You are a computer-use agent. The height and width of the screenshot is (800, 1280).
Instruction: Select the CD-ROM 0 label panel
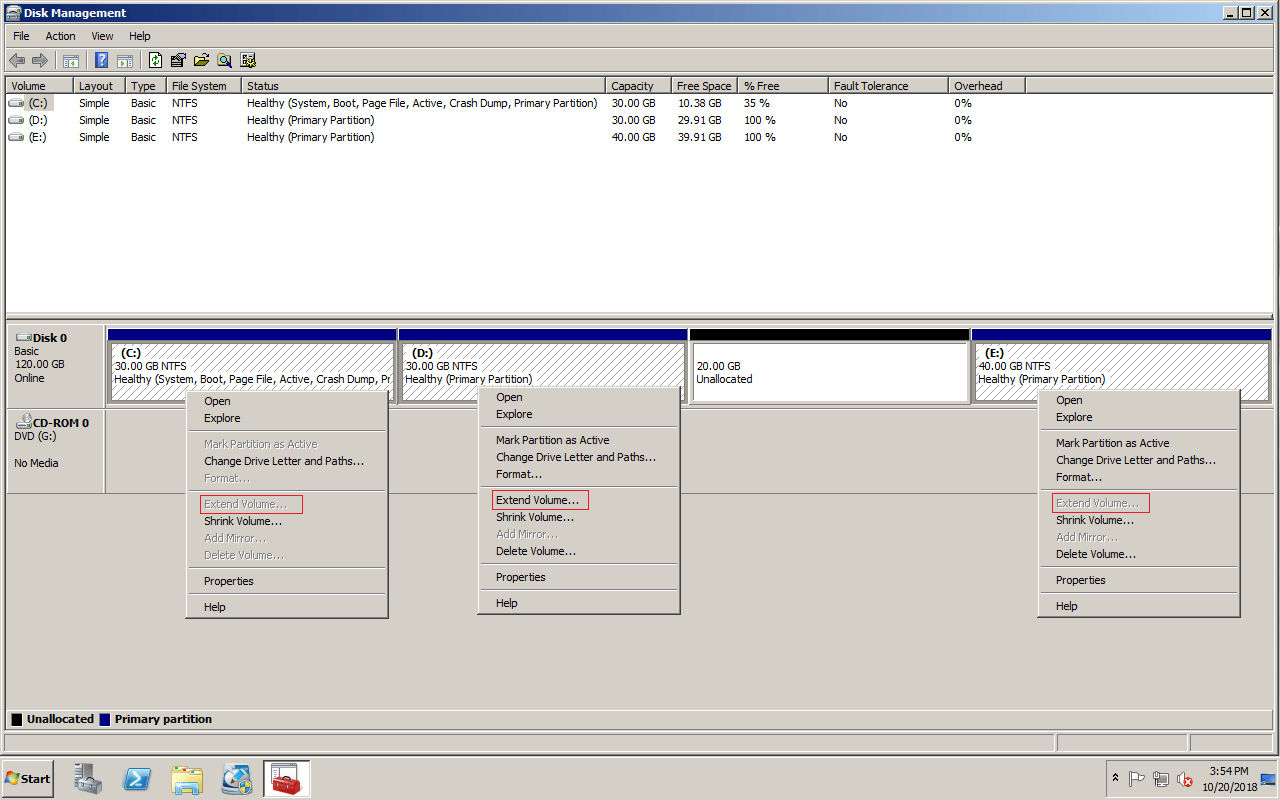[x=55, y=450]
